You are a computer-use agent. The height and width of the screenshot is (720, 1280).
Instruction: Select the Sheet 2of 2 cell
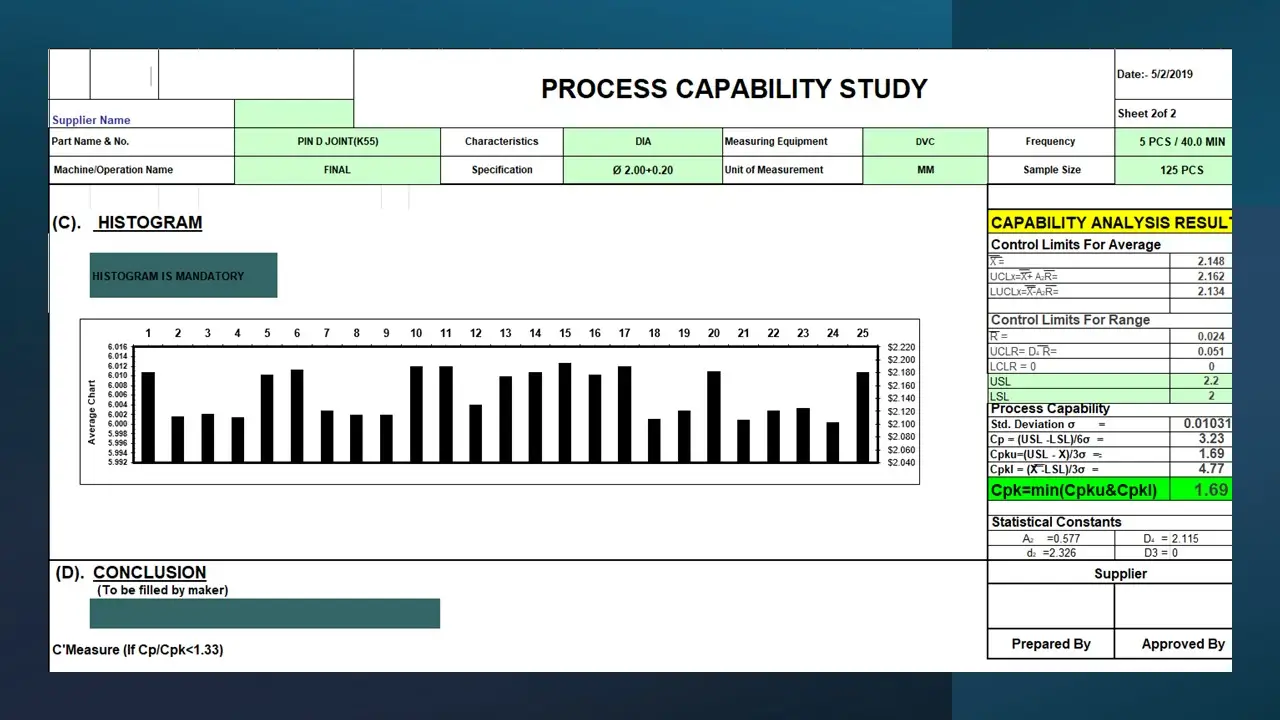1172,114
